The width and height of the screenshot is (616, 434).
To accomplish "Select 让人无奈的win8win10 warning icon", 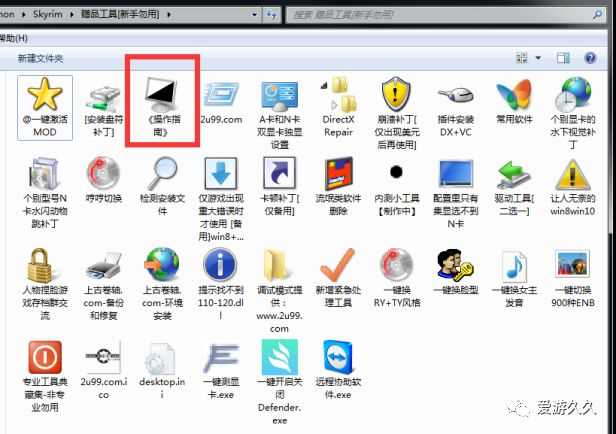I will point(573,175).
